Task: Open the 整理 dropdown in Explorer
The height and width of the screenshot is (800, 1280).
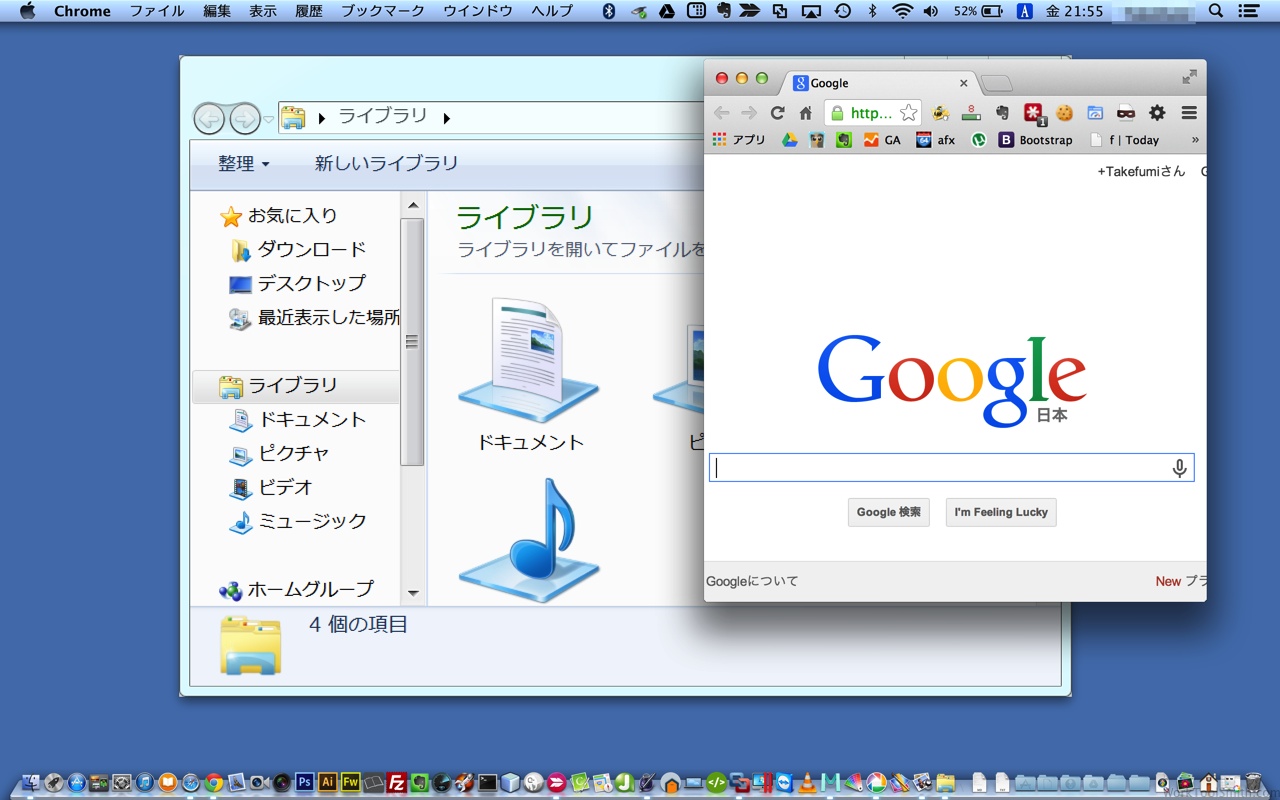Action: point(244,163)
